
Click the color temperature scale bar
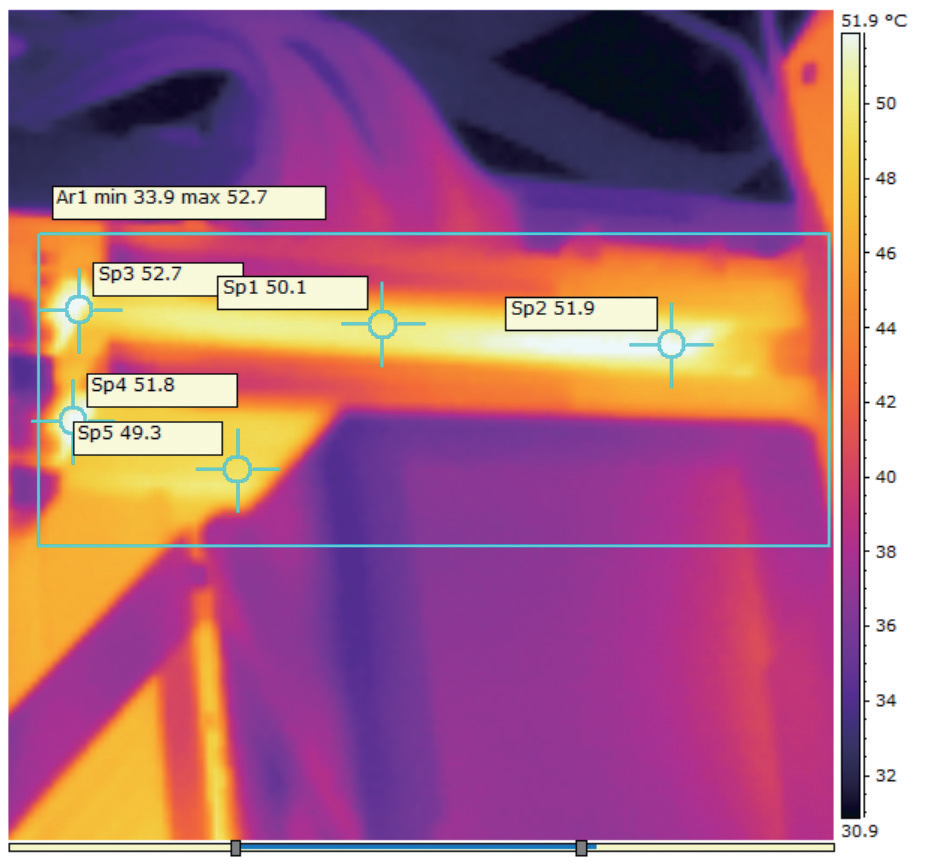[x=851, y=425]
